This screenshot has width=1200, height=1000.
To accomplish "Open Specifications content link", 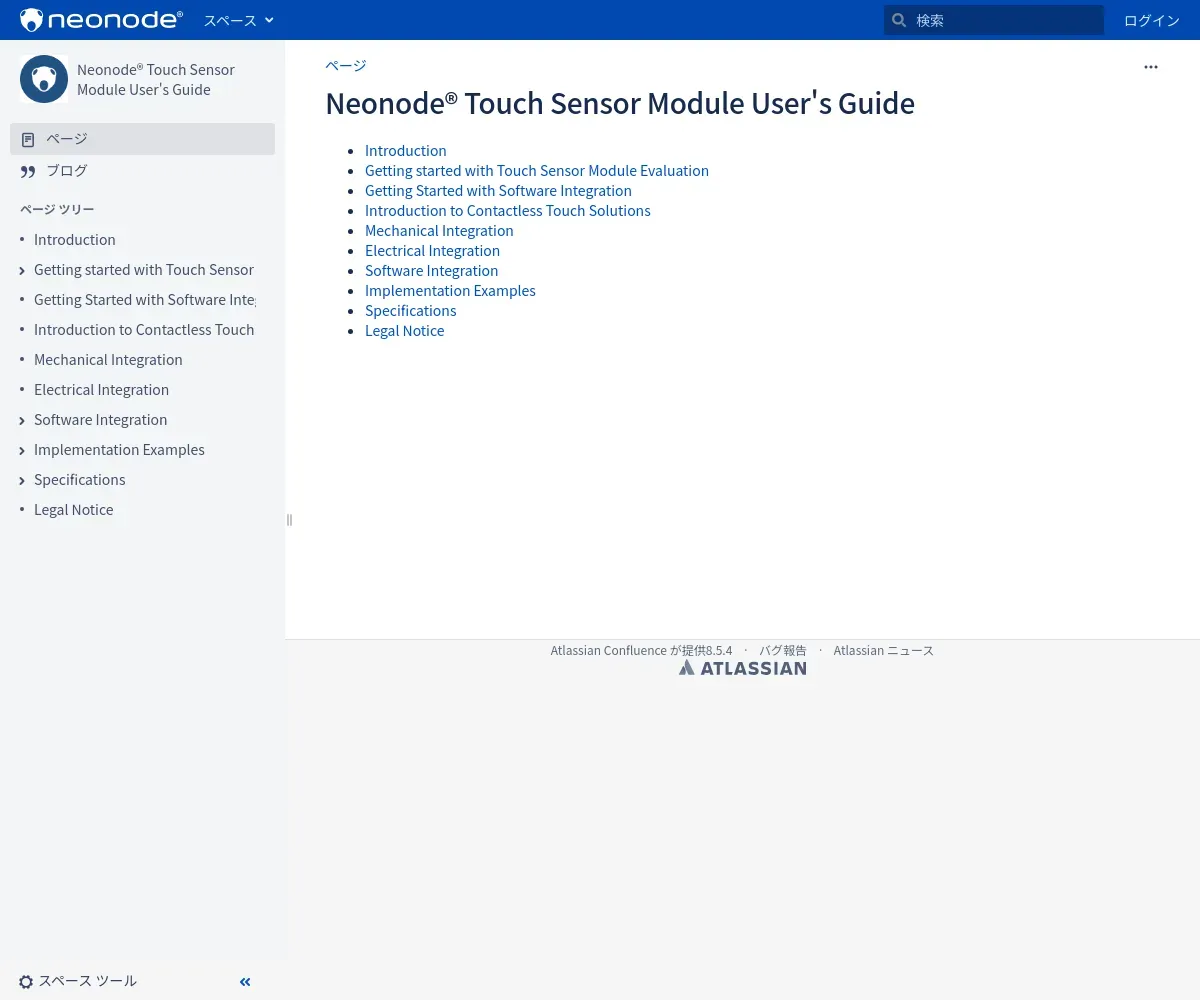I will tap(410, 310).
